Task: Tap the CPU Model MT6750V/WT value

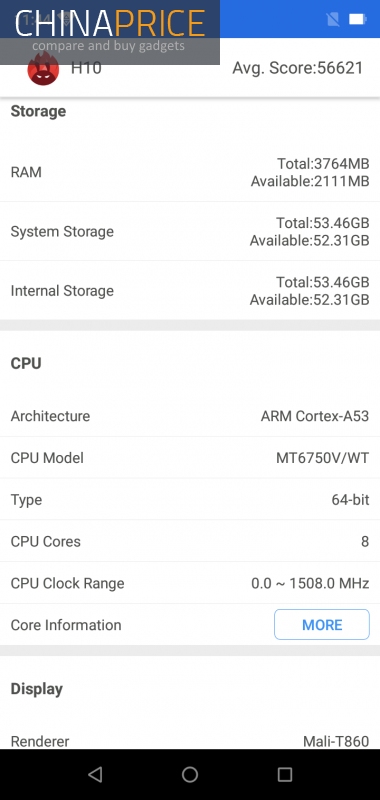Action: 322,458
